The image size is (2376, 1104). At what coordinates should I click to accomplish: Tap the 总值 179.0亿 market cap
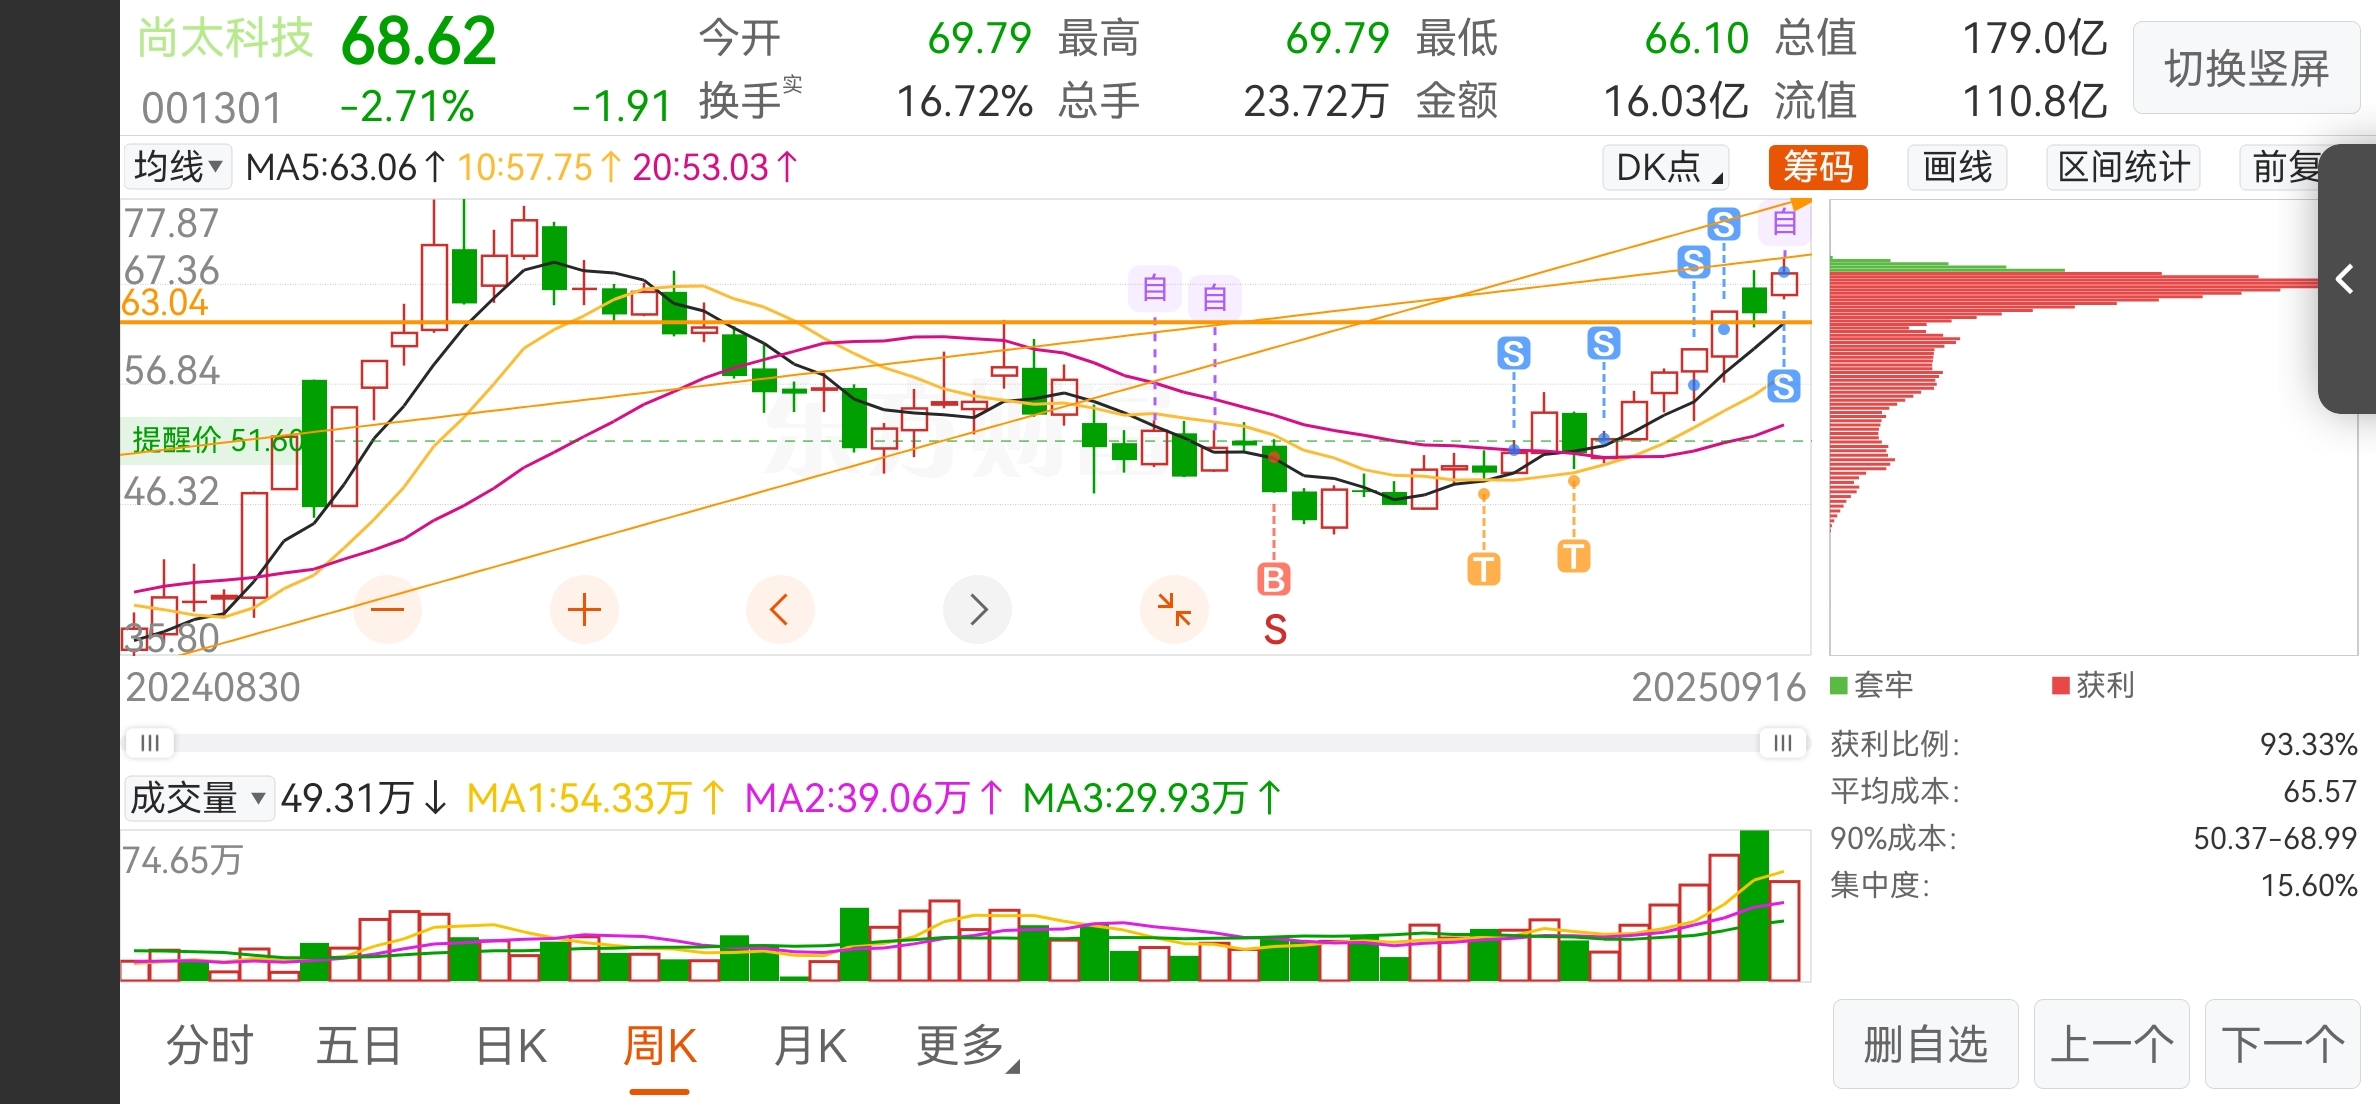coord(2034,39)
